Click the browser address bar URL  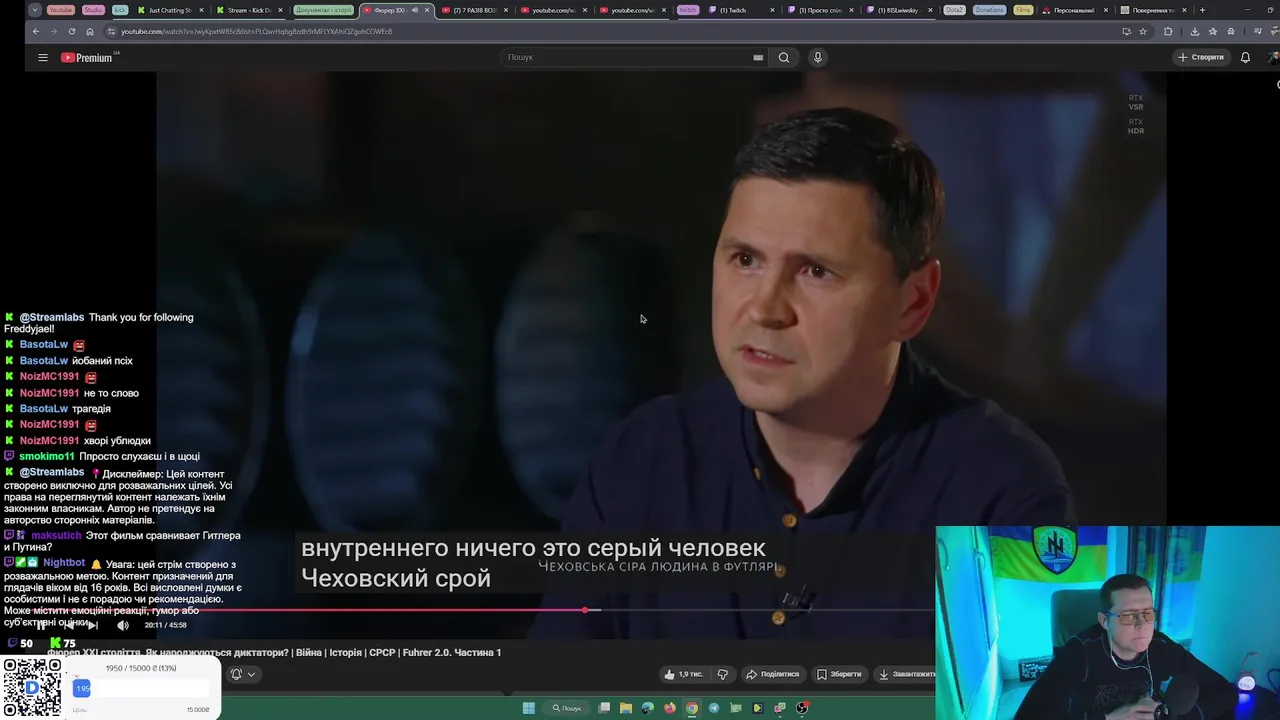(257, 31)
